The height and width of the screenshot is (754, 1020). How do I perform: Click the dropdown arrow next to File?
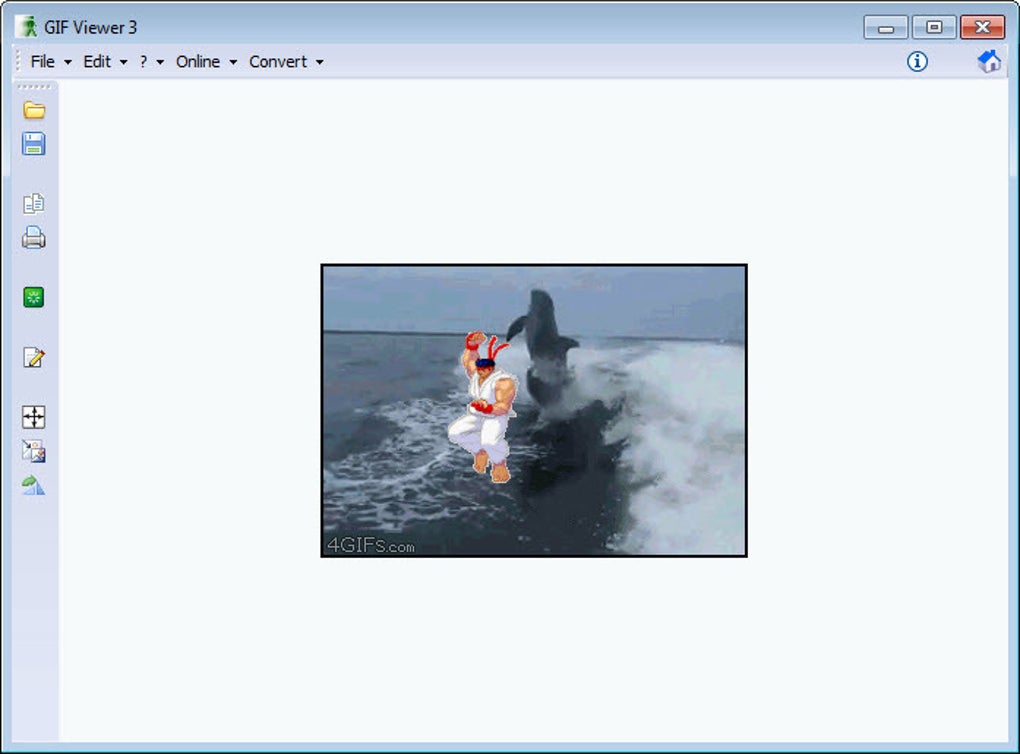click(x=68, y=62)
